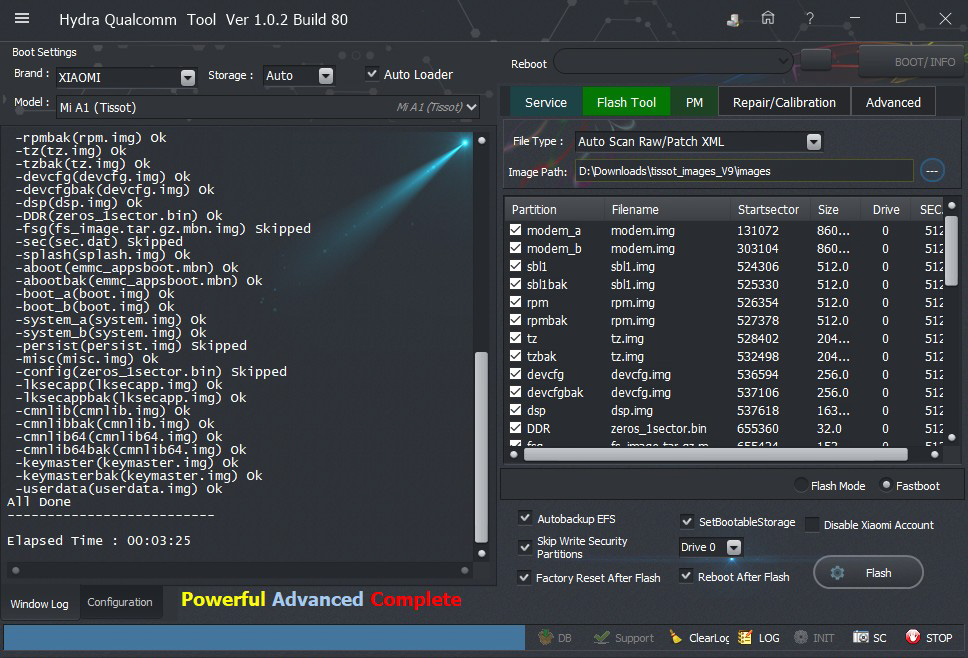Uncheck the devcfg partition checkbox
This screenshot has height=658, width=968.
[x=515, y=373]
